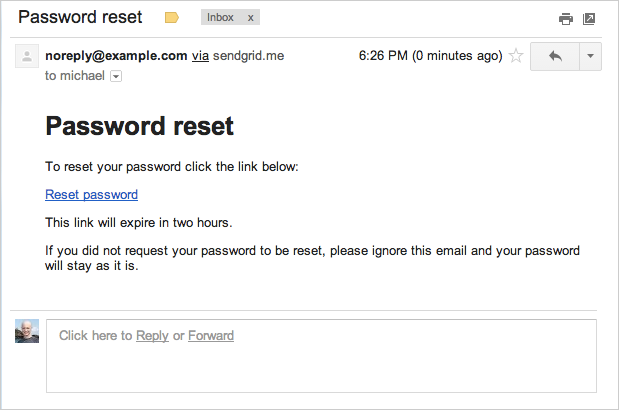
Task: Open the email in a new window
Action: 589,18
